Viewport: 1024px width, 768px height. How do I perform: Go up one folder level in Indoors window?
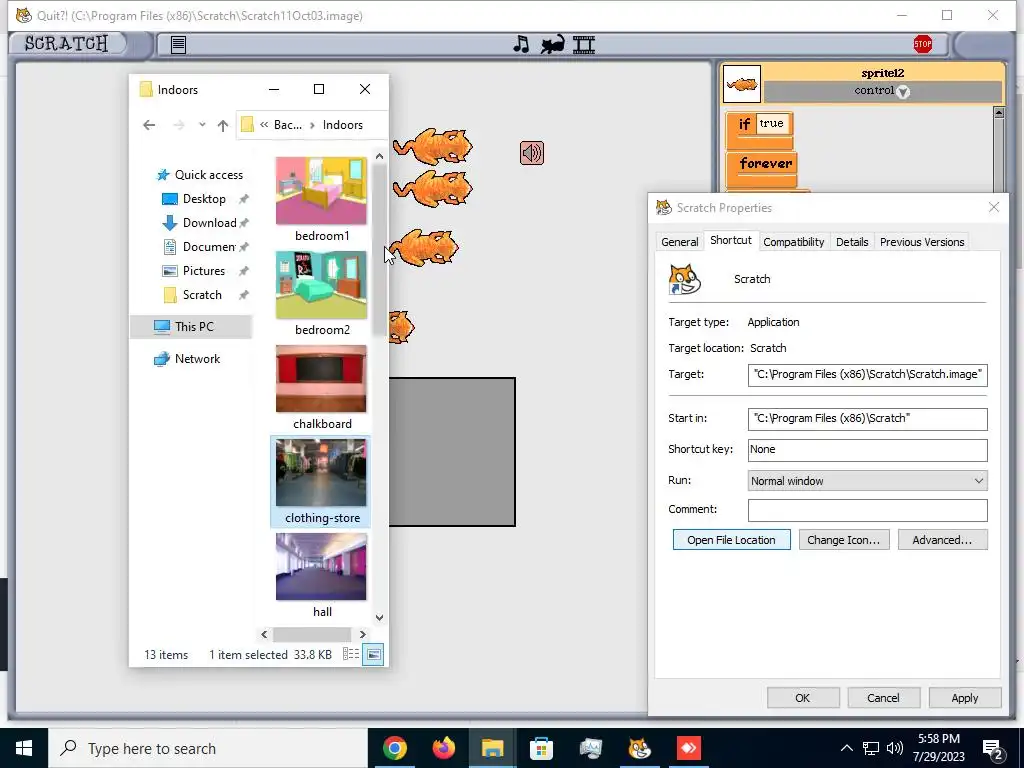click(x=223, y=125)
